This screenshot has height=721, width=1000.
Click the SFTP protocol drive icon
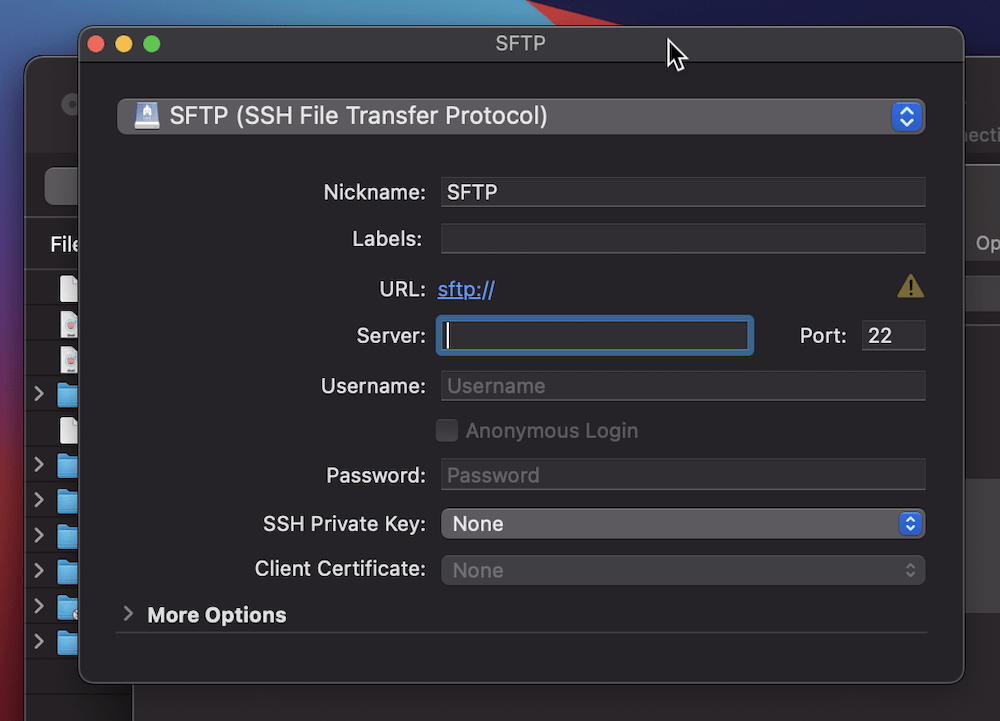[x=147, y=117]
